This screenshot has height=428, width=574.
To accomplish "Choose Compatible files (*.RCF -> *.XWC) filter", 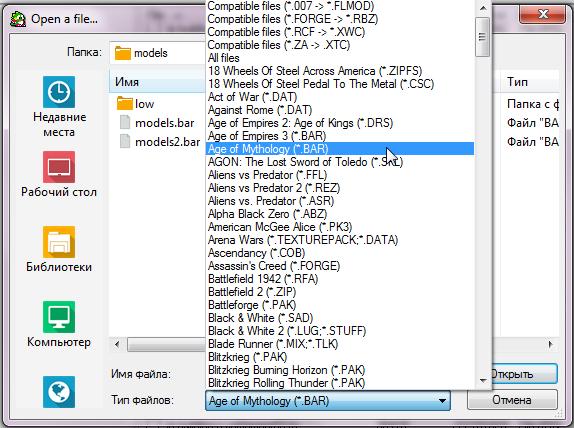I will (340, 32).
